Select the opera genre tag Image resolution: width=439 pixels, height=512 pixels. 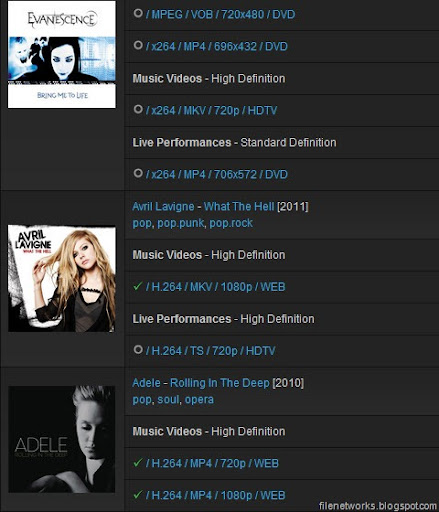point(199,400)
